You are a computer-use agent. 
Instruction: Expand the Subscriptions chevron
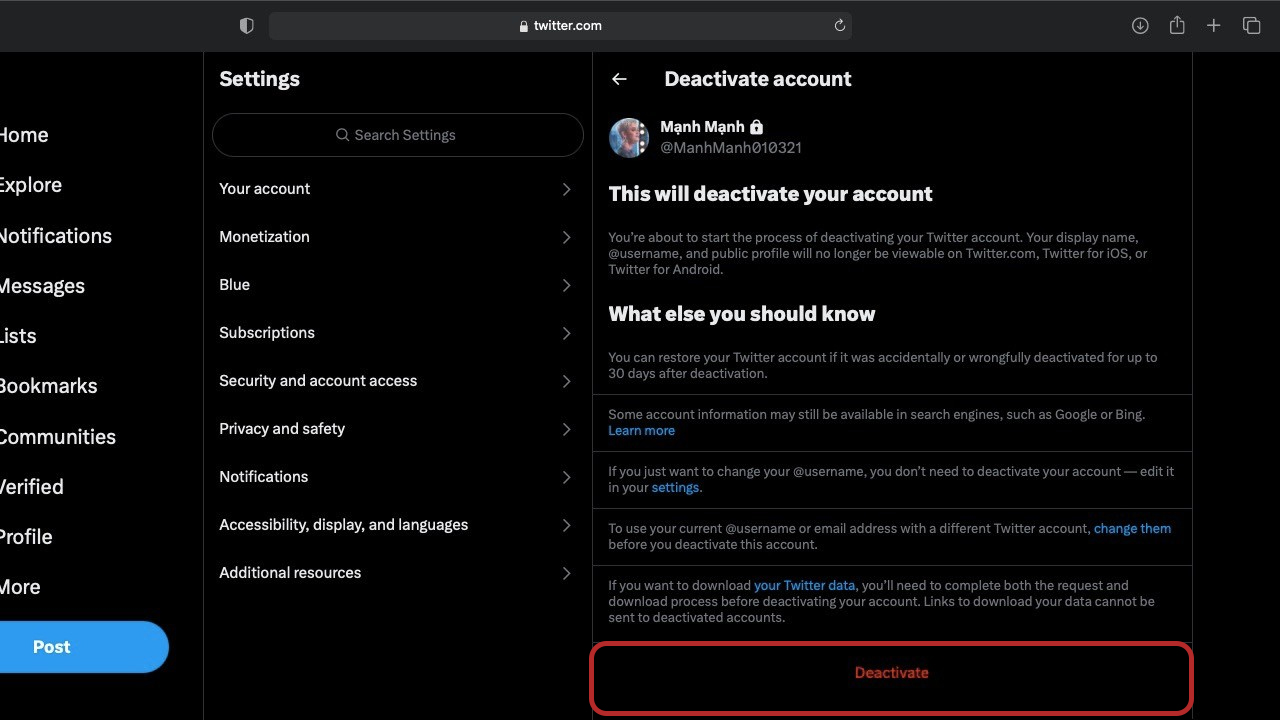pyautogui.click(x=566, y=333)
